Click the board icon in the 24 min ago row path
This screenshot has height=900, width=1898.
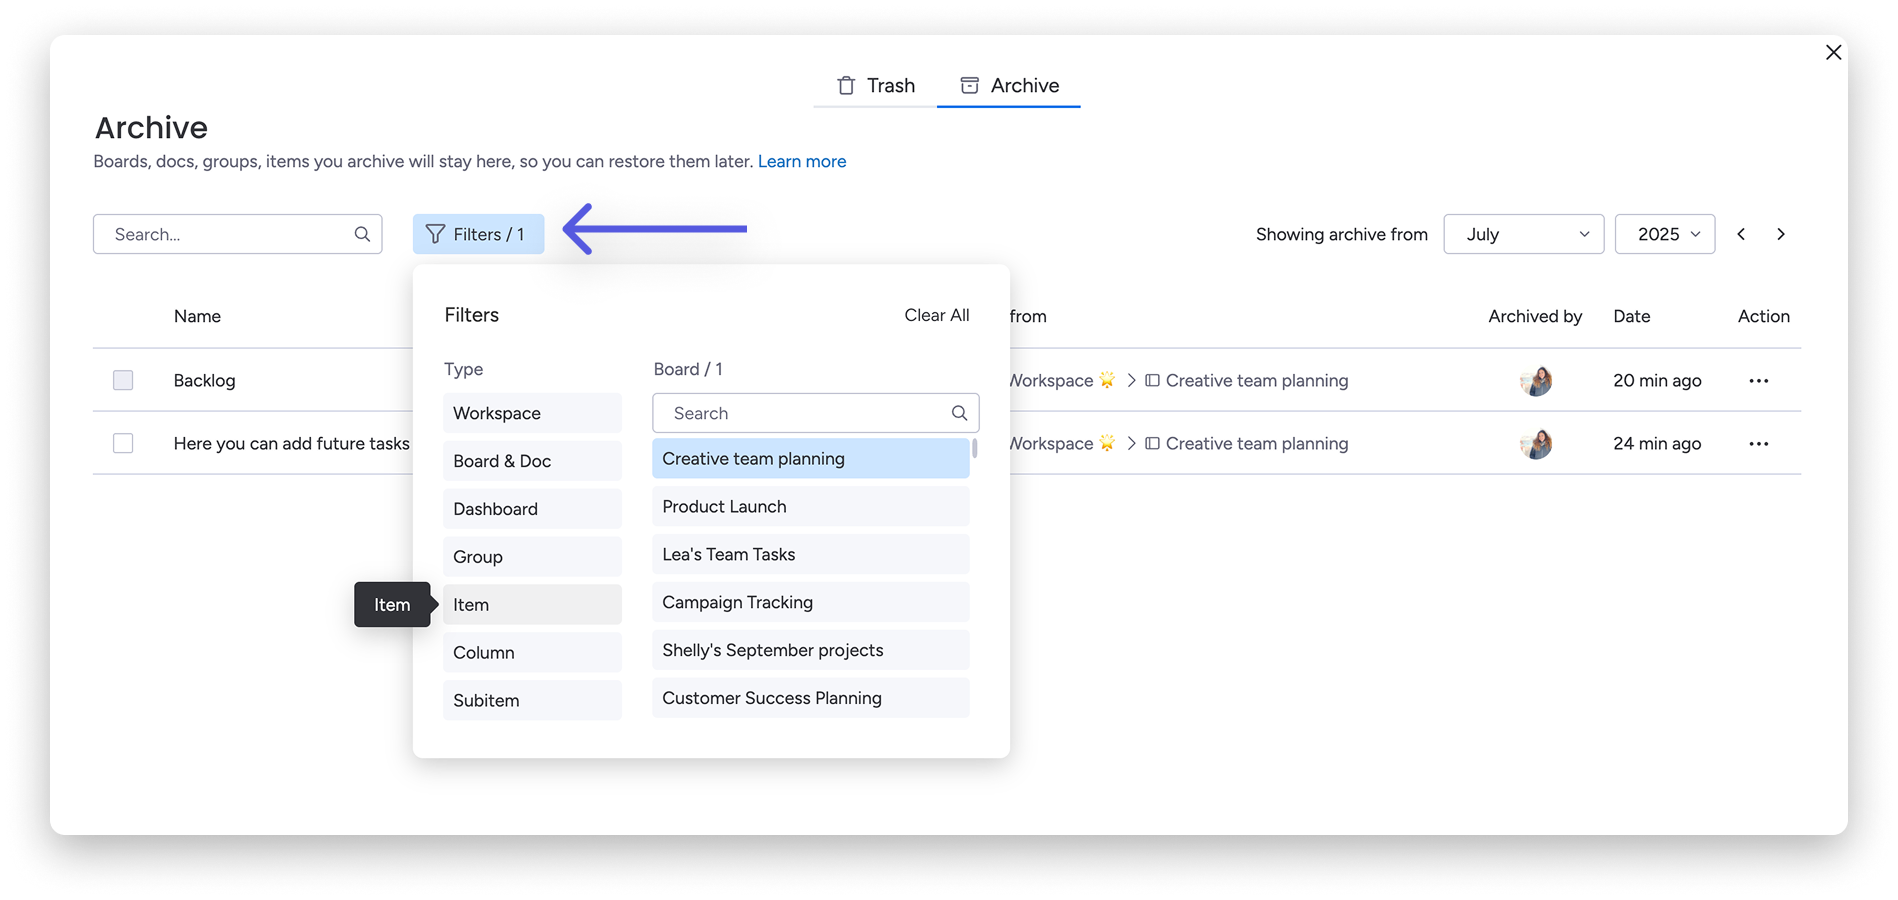(x=1152, y=443)
